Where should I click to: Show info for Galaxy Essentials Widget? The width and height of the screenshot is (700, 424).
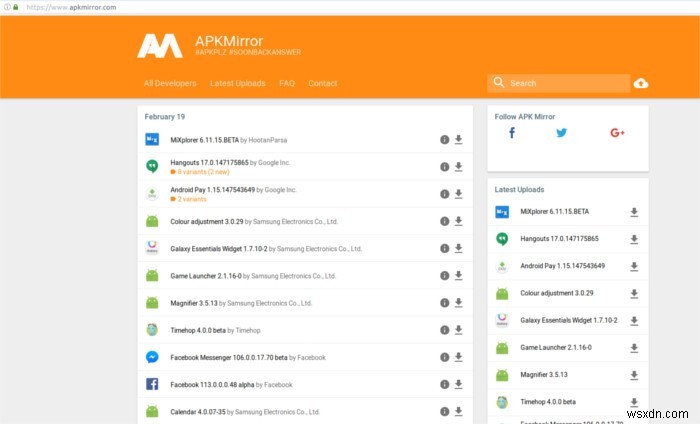(444, 249)
